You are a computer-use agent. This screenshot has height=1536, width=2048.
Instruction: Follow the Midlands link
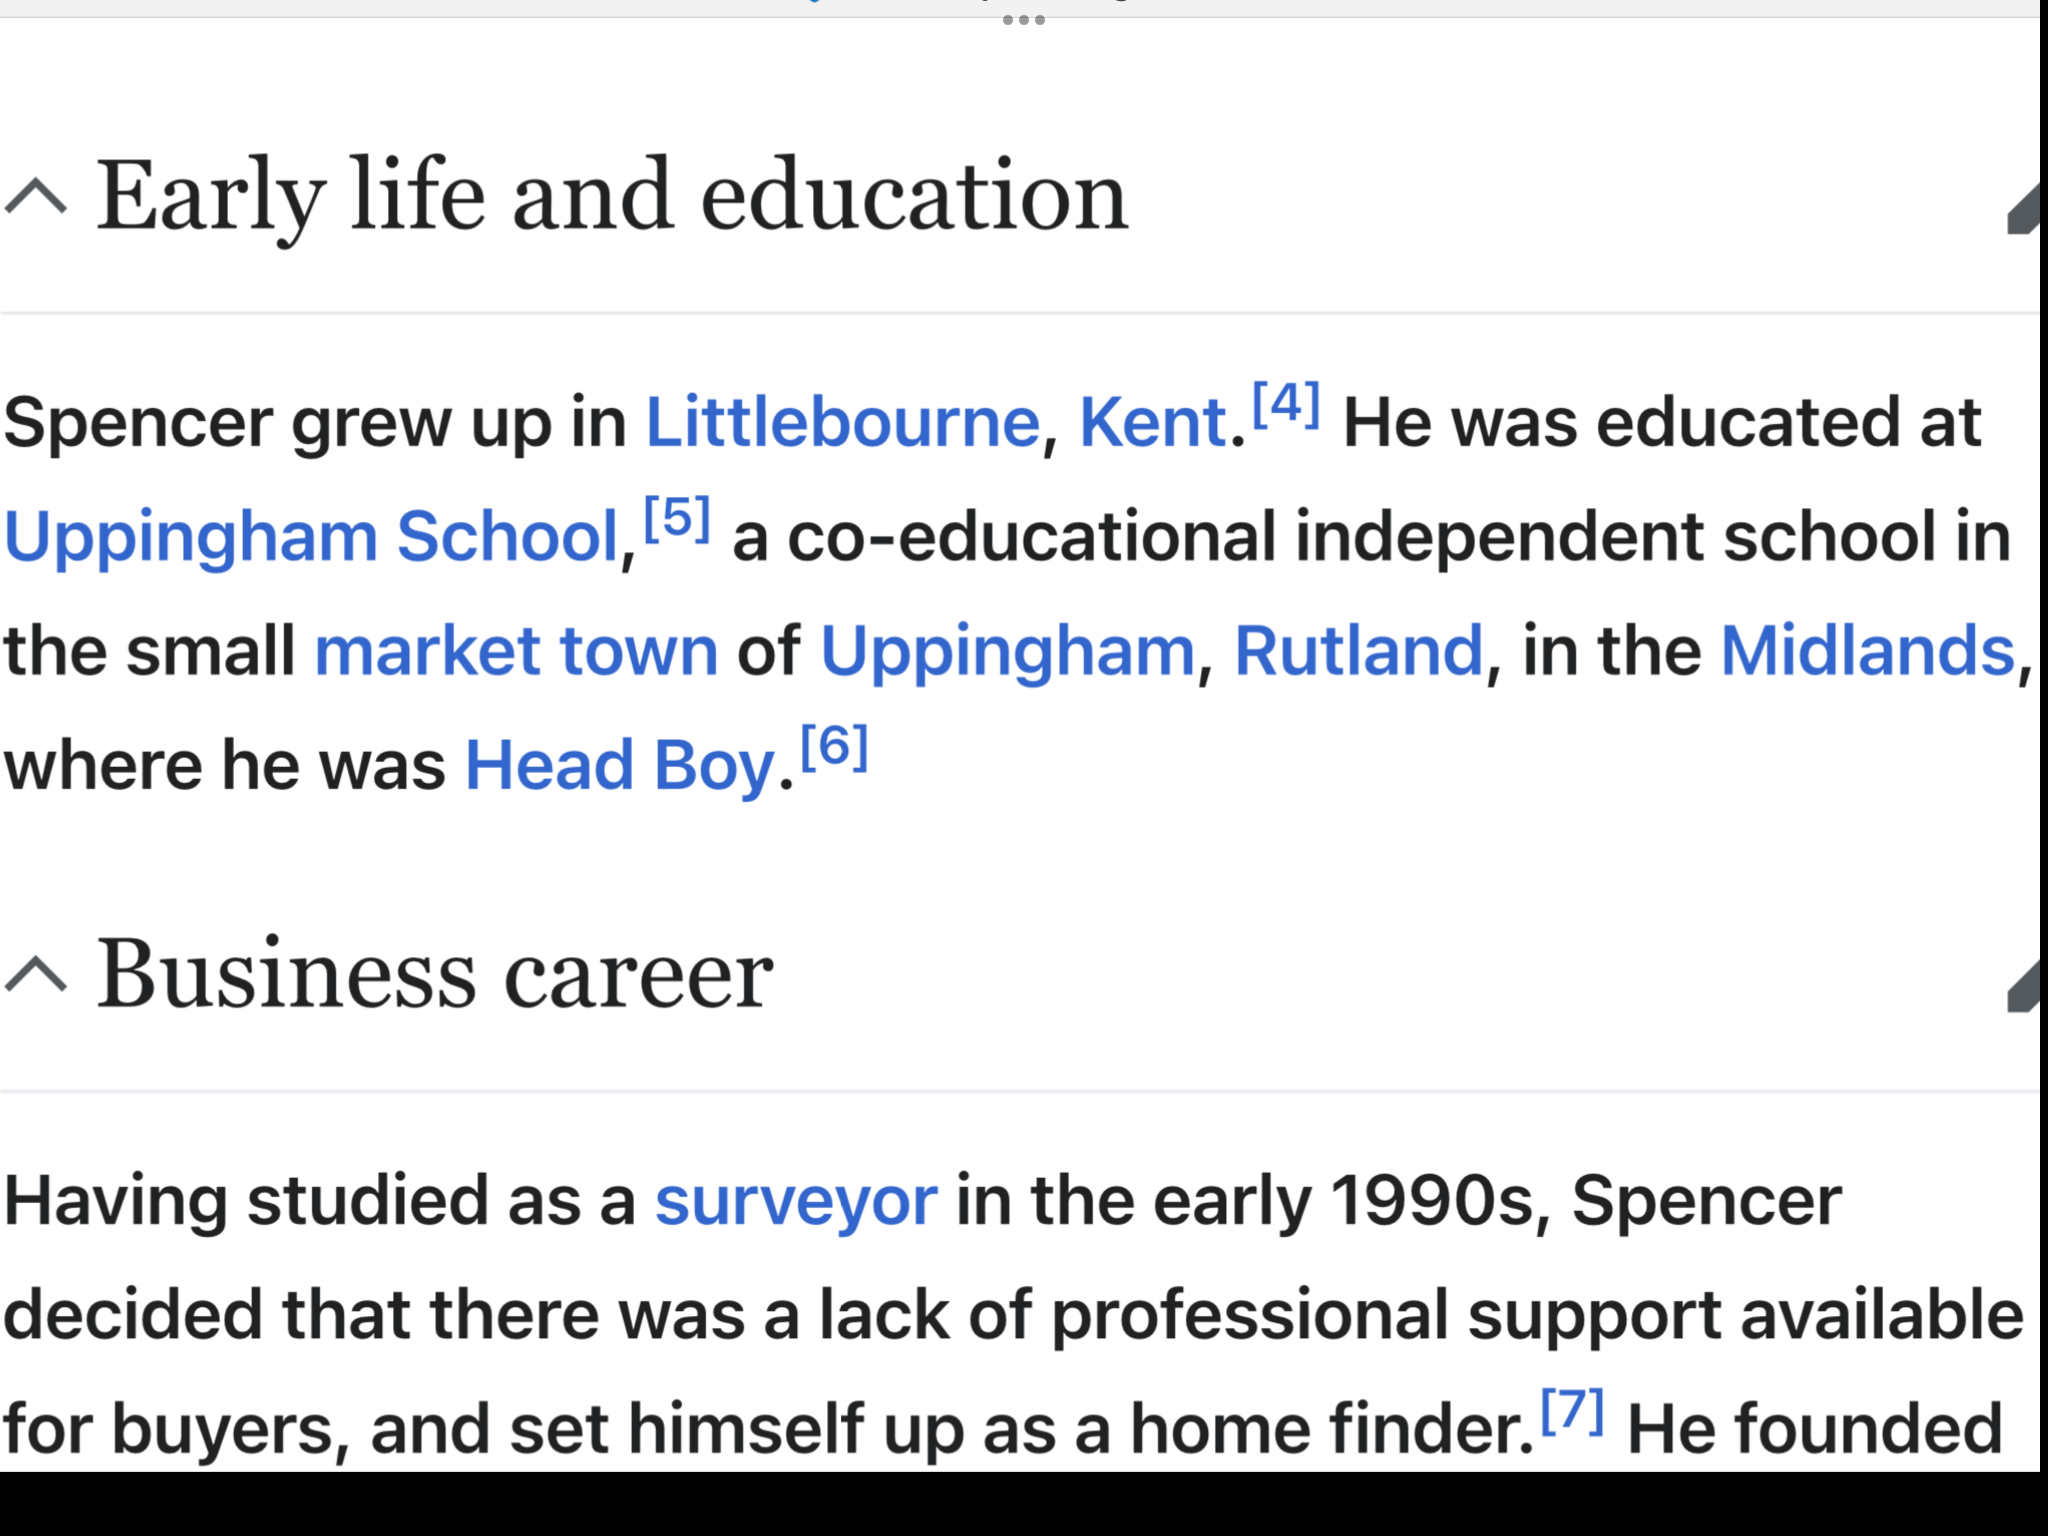(1867, 652)
